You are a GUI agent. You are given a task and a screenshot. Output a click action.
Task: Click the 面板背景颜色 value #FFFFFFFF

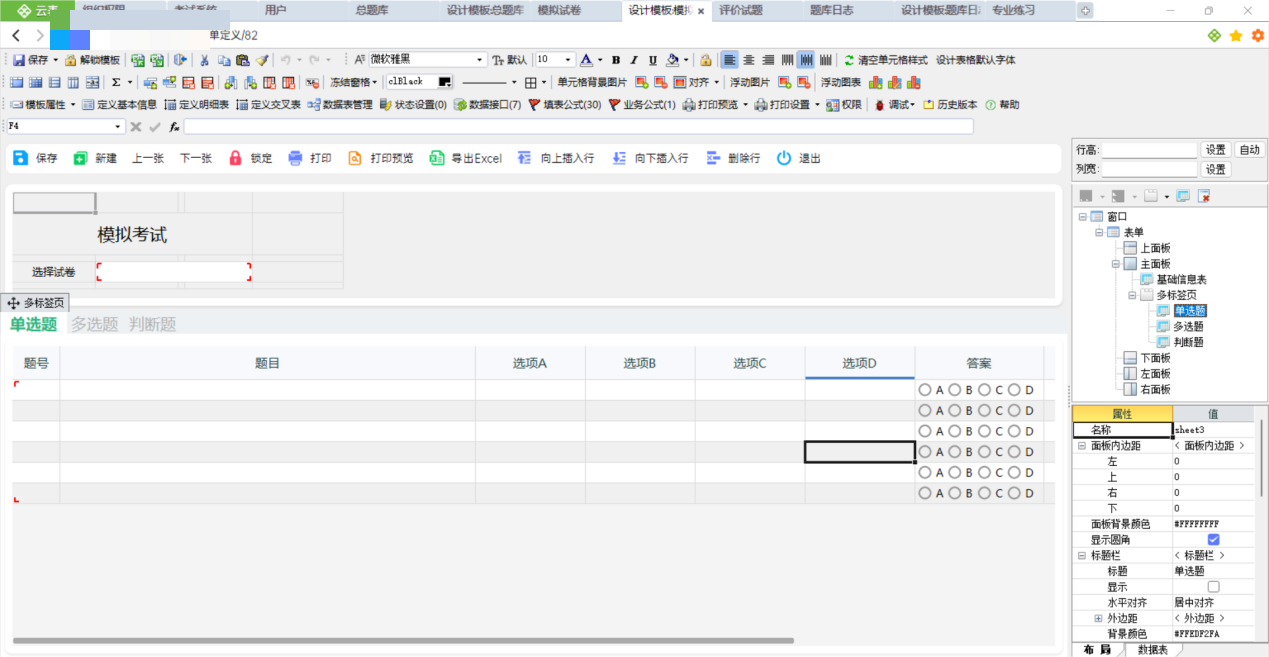pos(1214,524)
